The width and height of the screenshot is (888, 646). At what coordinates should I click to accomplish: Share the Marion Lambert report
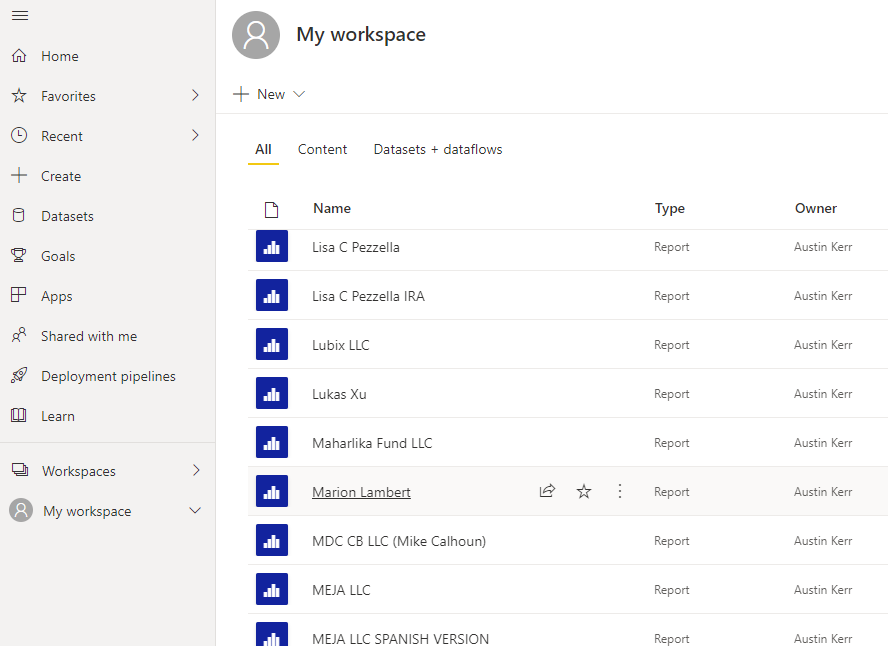[x=547, y=491]
